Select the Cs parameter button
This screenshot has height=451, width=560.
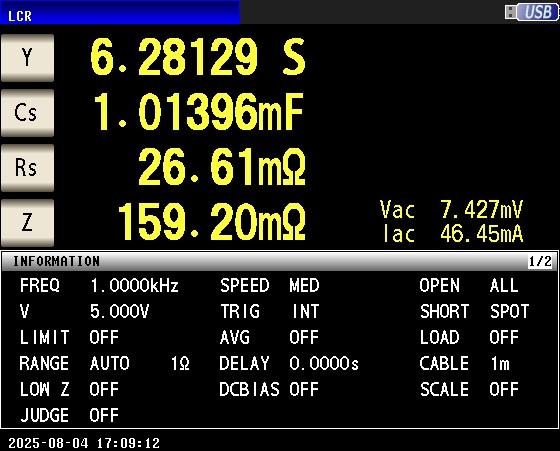coord(28,113)
